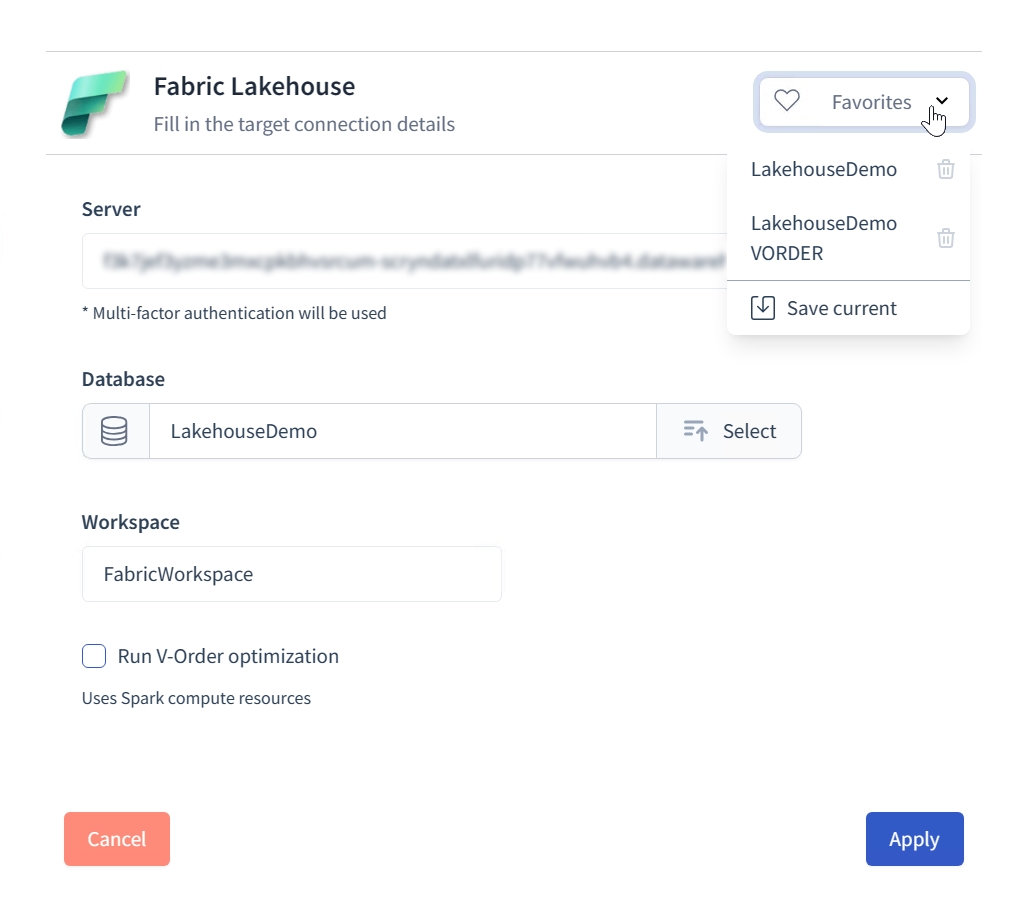1027x906 pixels.
Task: Open the database Select button
Action: pyautogui.click(x=729, y=431)
